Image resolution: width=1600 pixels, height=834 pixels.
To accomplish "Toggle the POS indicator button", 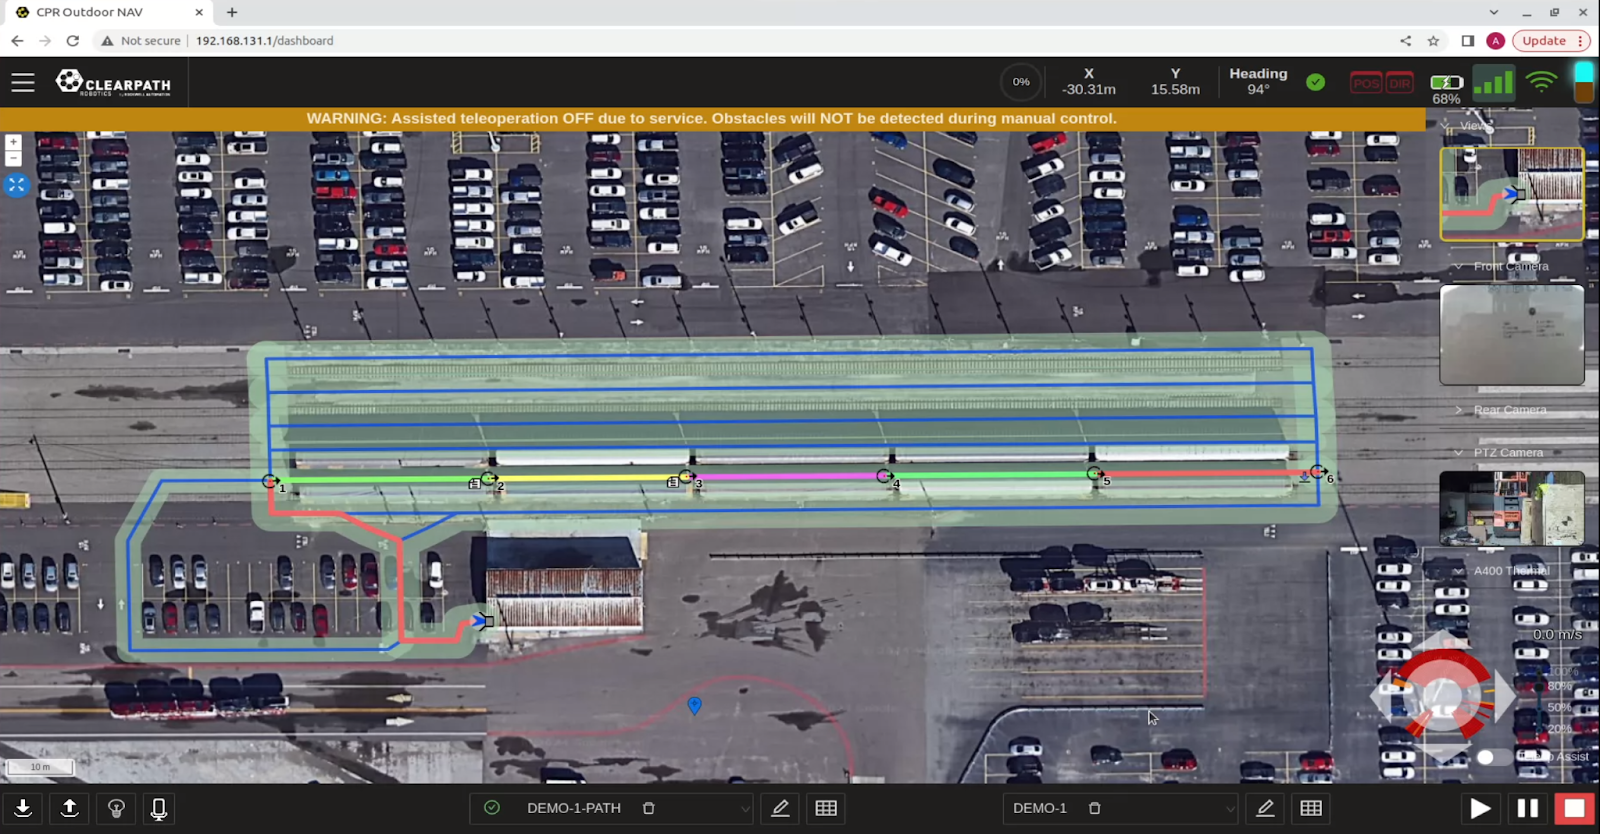I will 1366,83.
